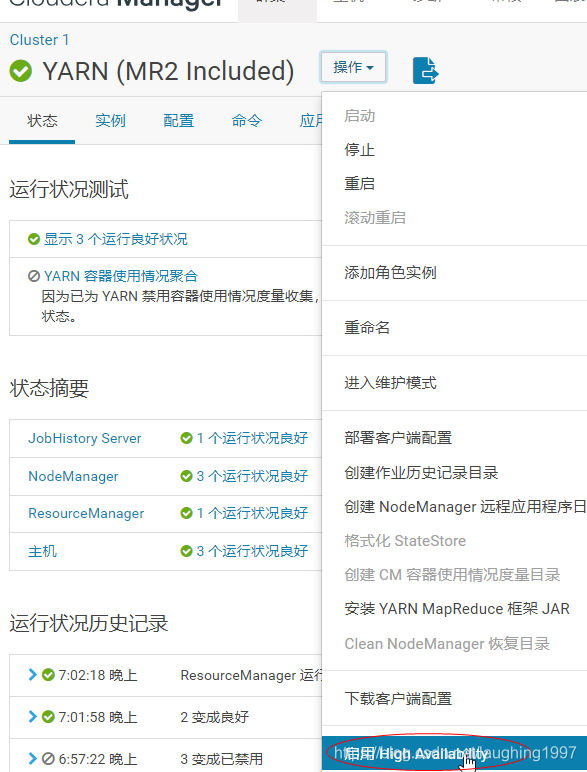Switch to the 状态 tab

[42, 121]
